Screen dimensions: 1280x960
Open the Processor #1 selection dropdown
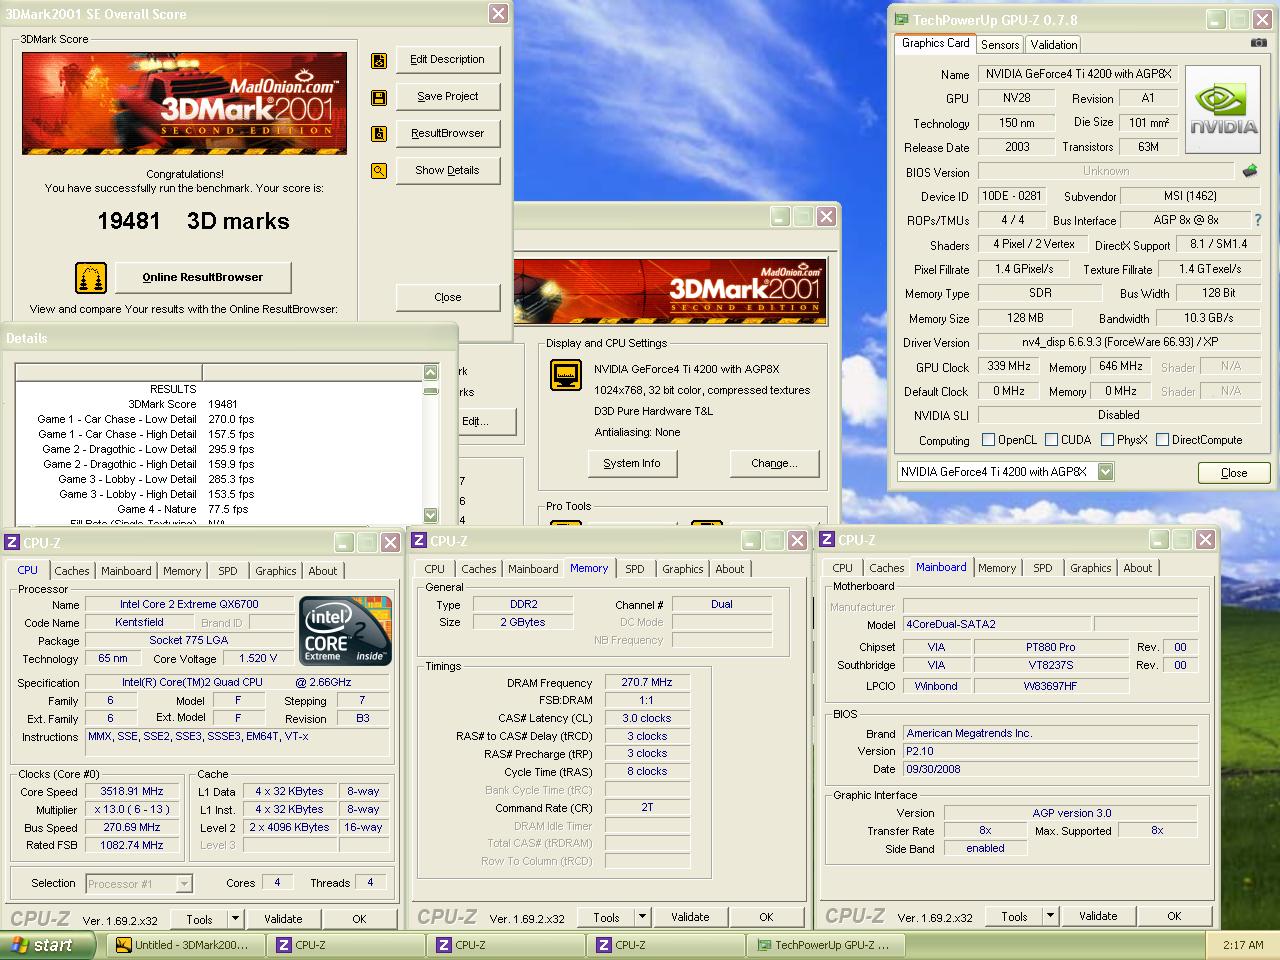pos(184,884)
